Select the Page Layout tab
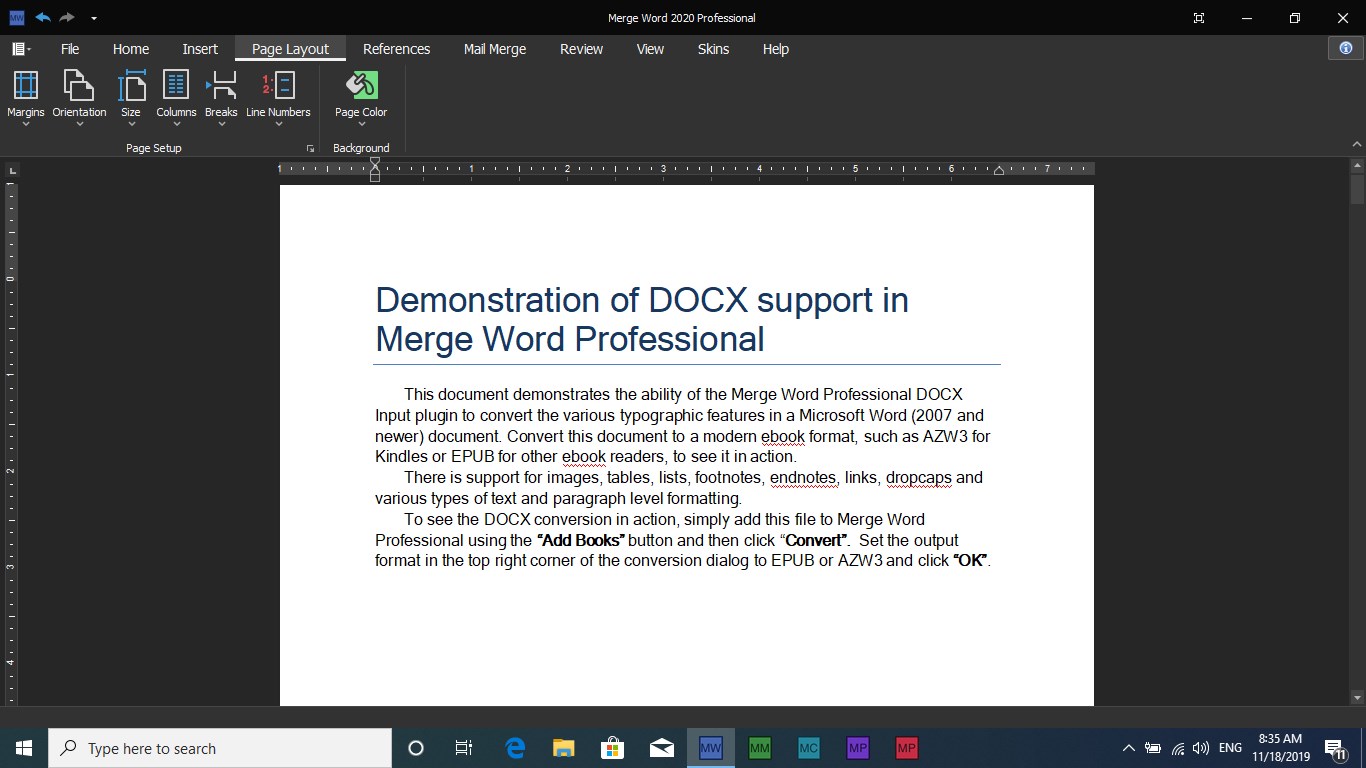Screen dimensions: 1366x768 click(290, 49)
